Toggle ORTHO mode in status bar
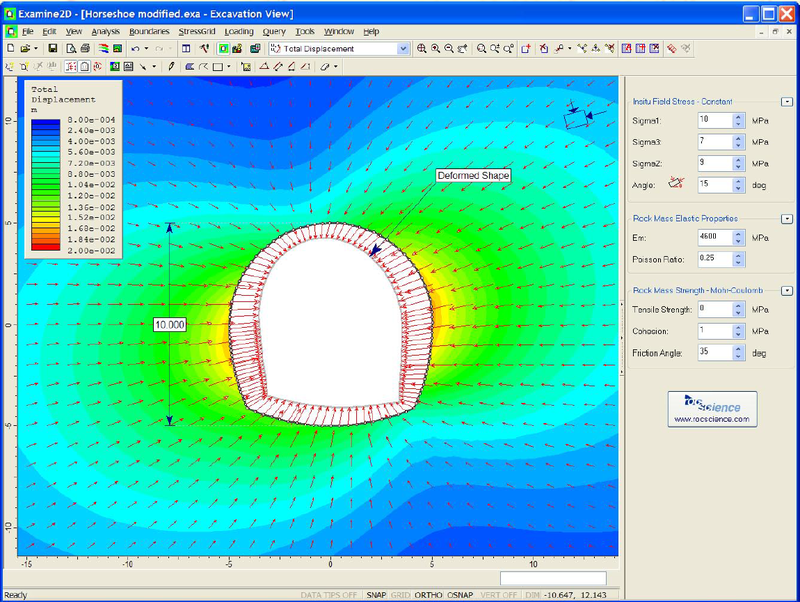 point(428,595)
